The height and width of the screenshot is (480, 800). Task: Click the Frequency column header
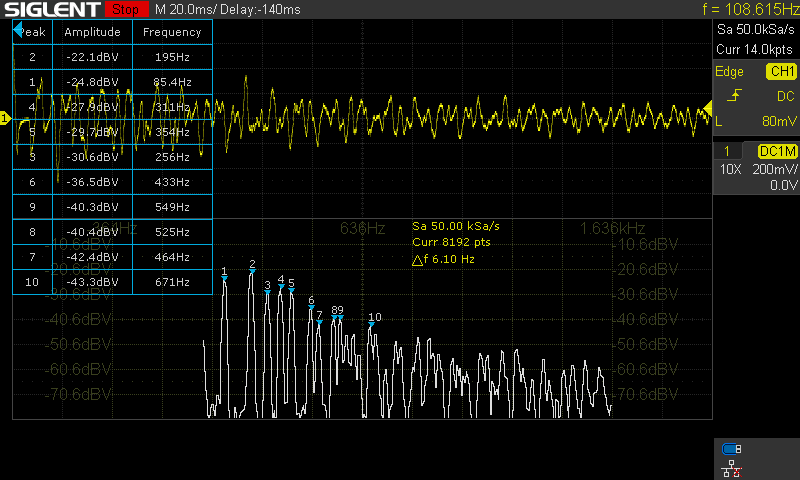click(172, 32)
